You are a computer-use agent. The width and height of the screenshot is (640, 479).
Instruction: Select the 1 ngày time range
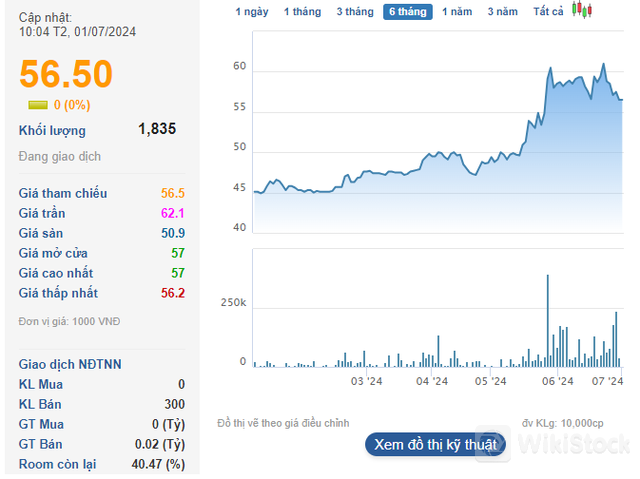(252, 12)
